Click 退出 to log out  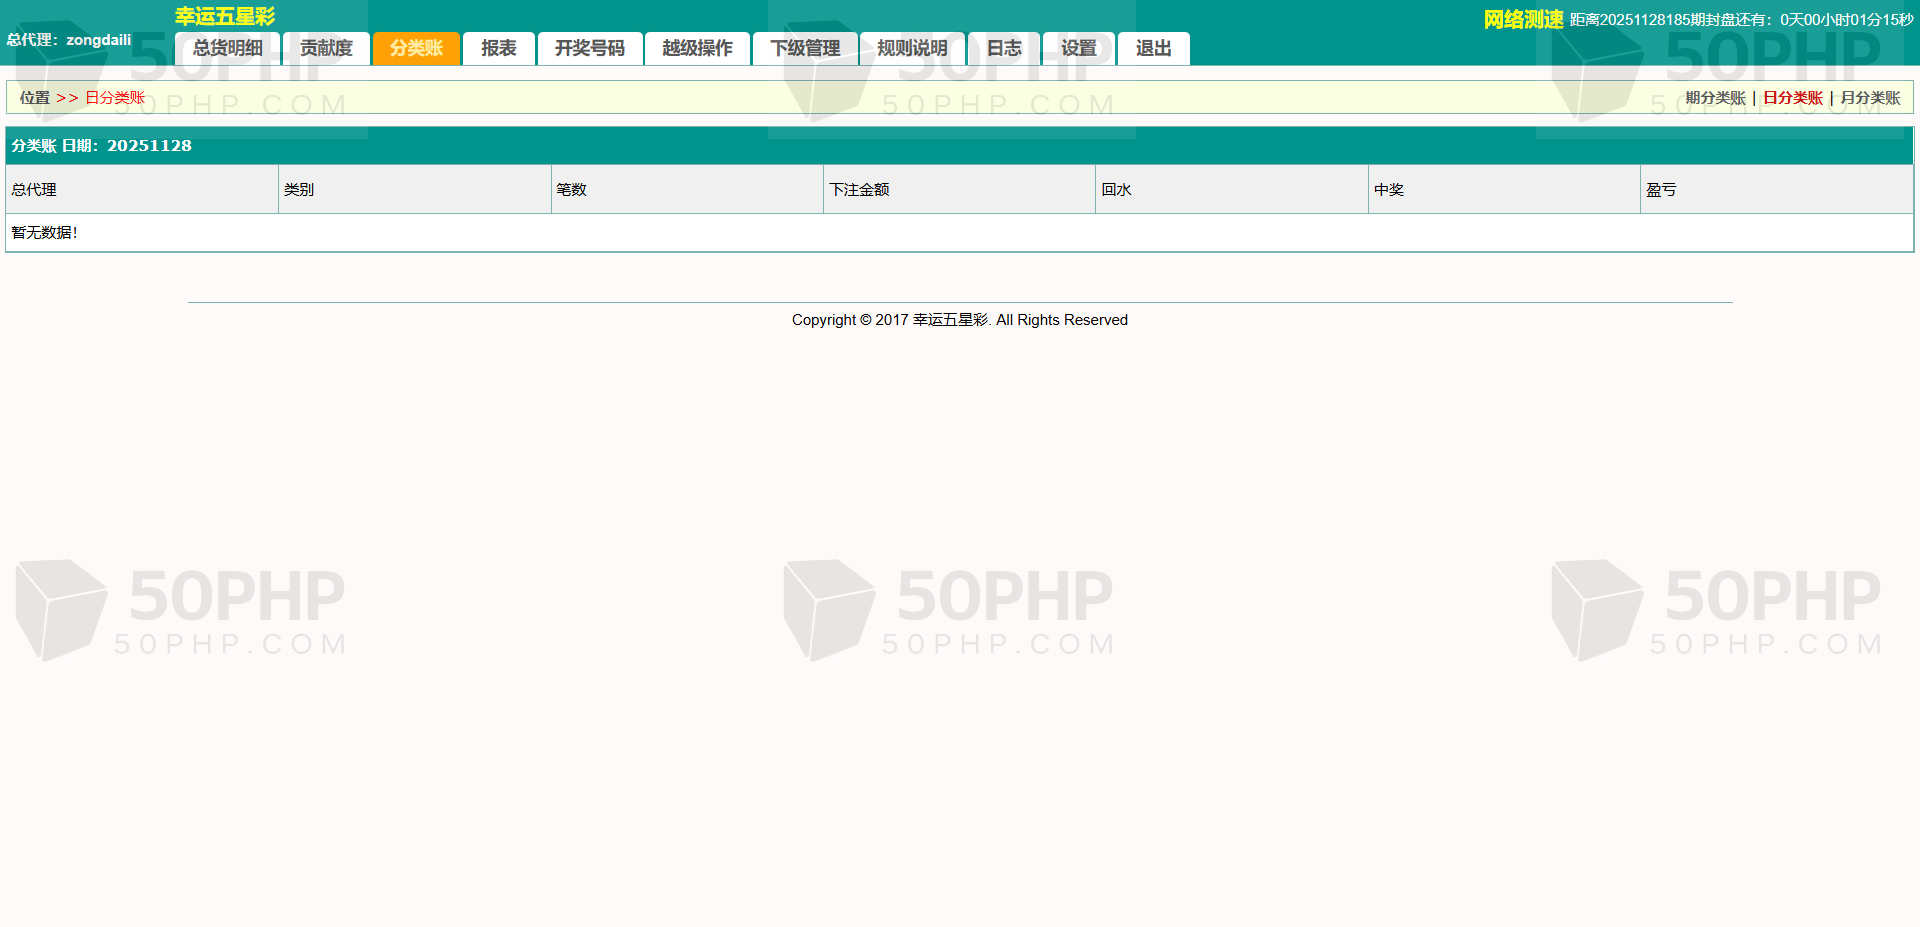click(x=1153, y=48)
